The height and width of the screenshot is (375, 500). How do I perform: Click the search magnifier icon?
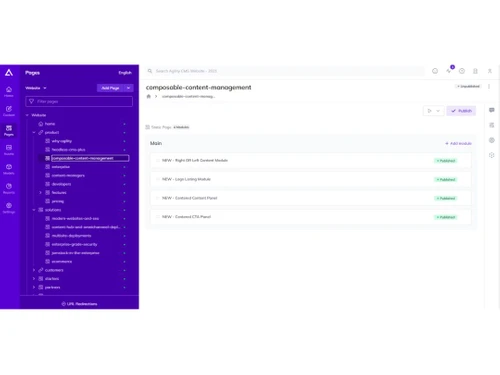point(150,71)
